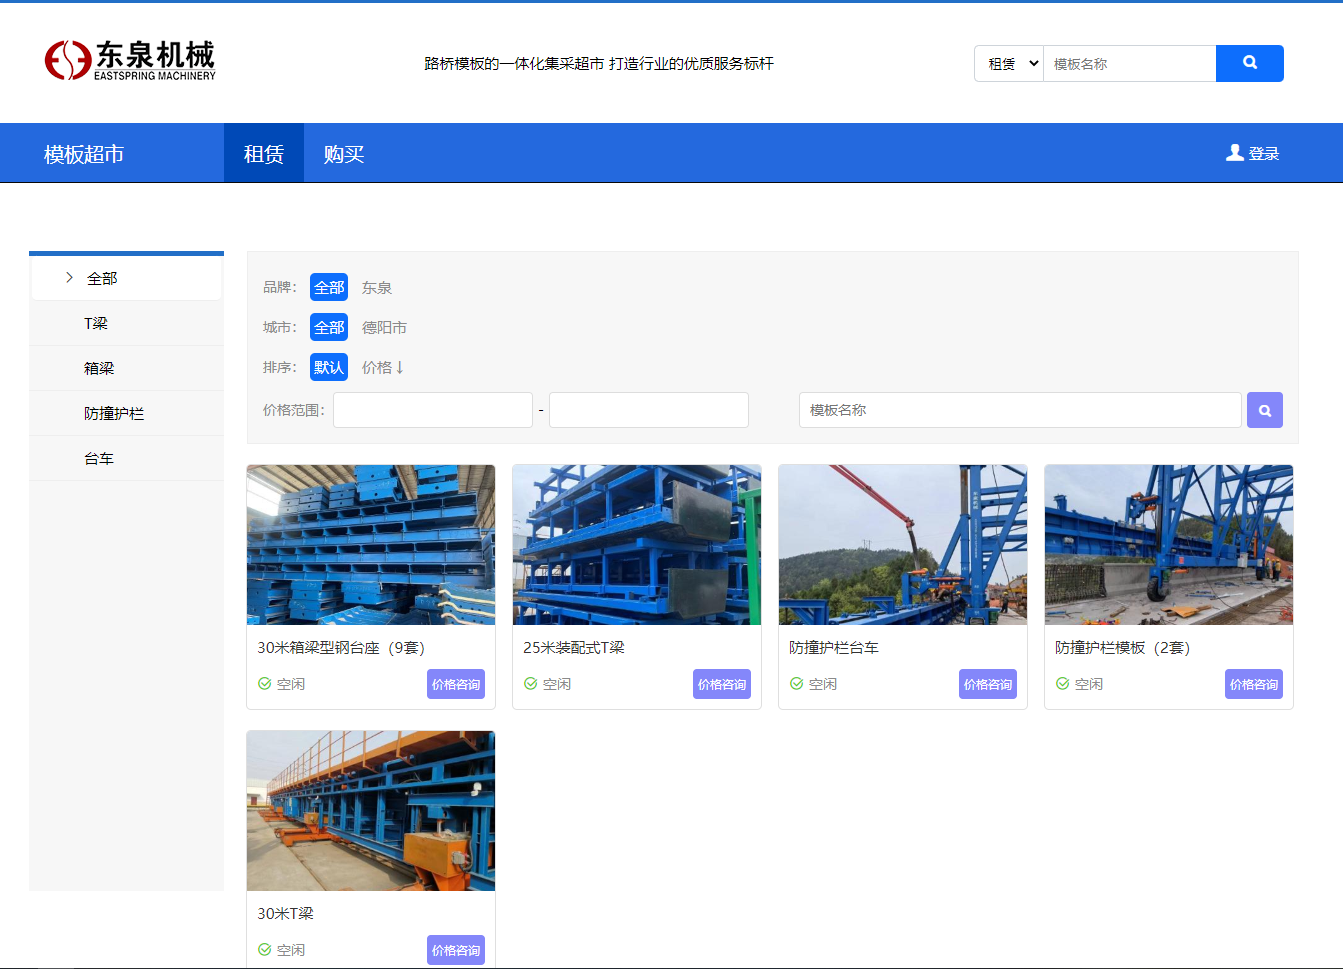The image size is (1343, 969).
Task: Click 价格咨询 for 30米箱梁型钢台座
Action: coord(456,684)
